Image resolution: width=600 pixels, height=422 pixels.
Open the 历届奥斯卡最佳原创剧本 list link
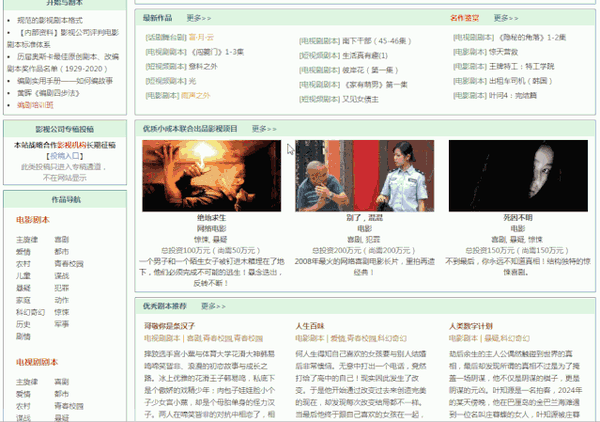coord(63,63)
